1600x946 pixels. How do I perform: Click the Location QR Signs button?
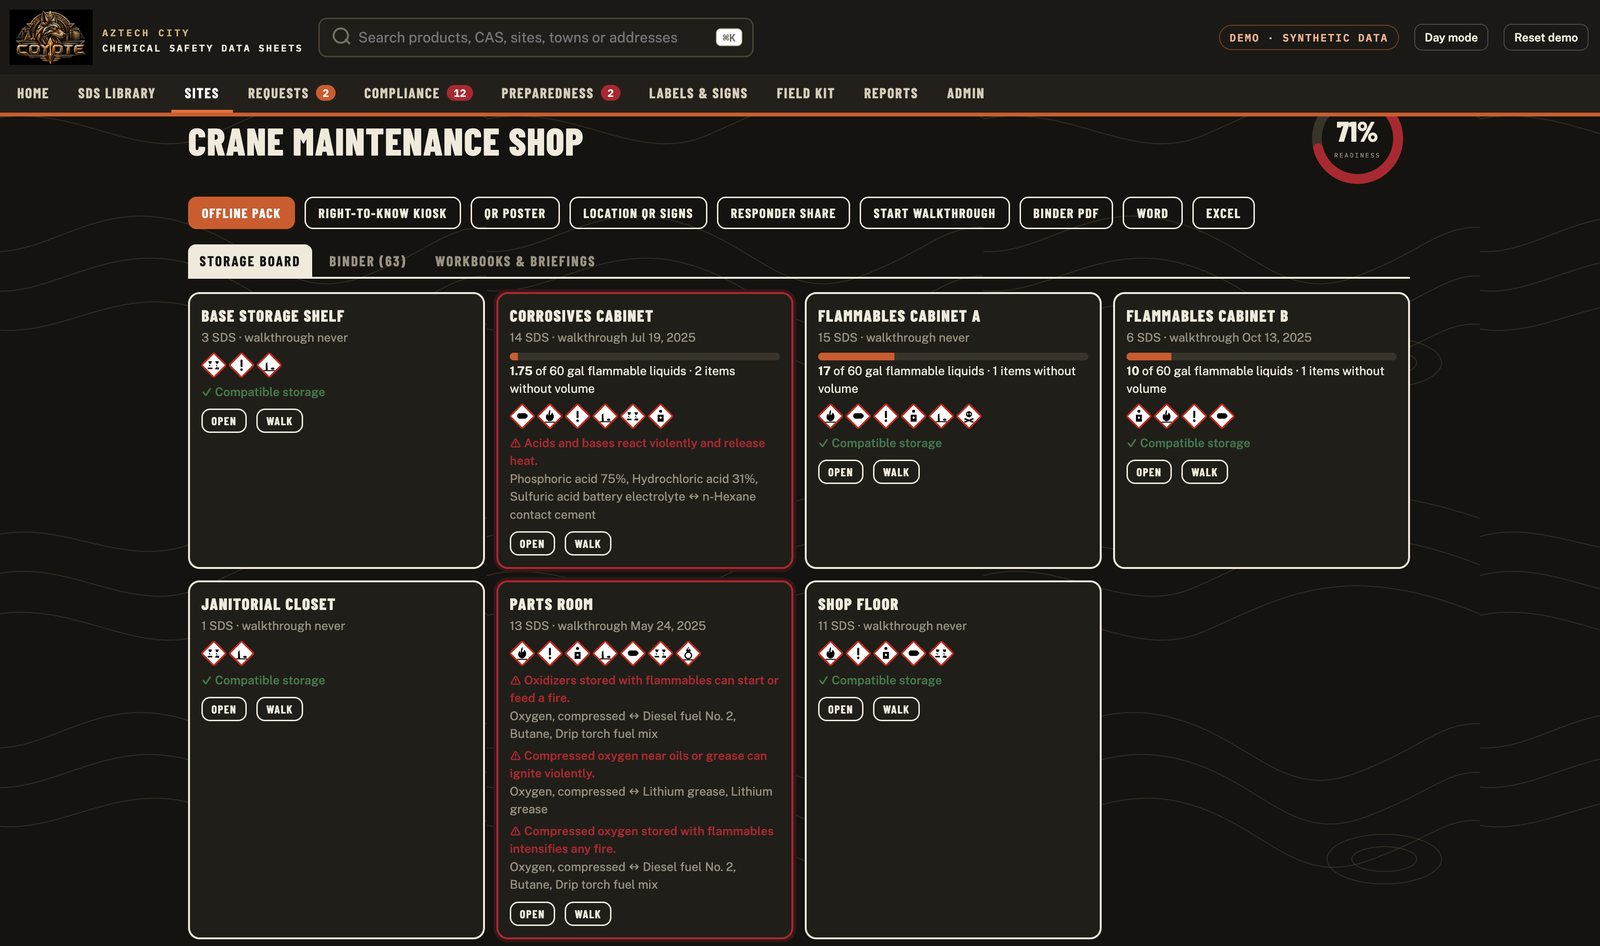638,213
